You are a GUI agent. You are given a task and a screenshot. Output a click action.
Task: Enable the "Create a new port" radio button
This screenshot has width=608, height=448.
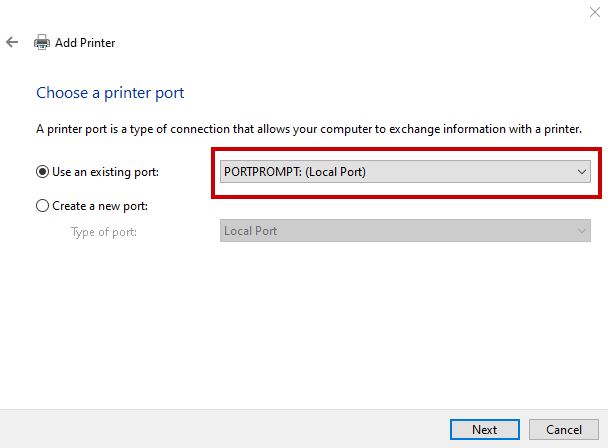click(x=42, y=206)
